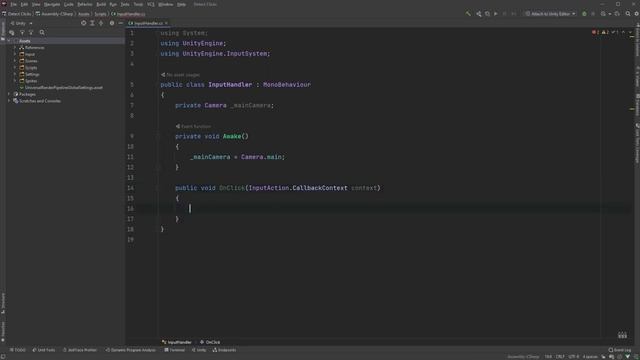
Task: Open the Terminal tool window
Action: click(175, 350)
